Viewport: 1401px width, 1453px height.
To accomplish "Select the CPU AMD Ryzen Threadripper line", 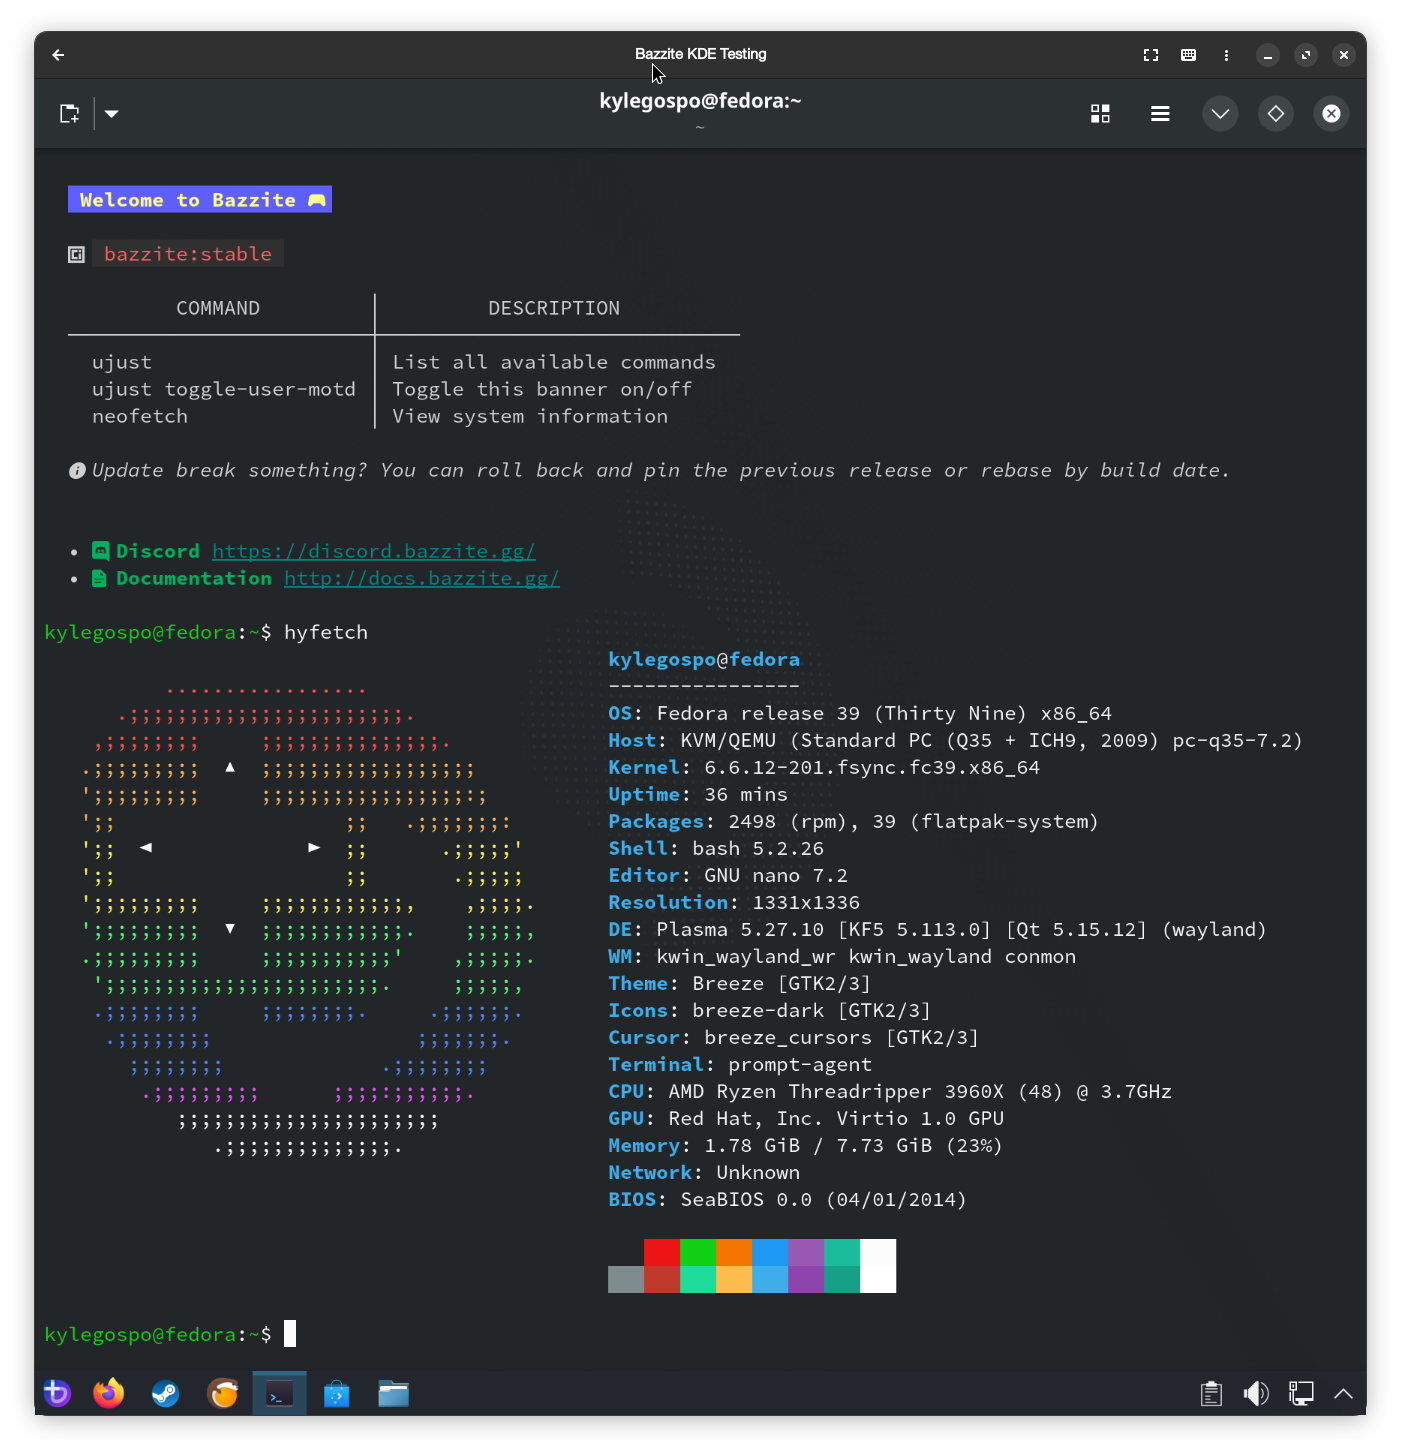I will click(x=890, y=1091).
